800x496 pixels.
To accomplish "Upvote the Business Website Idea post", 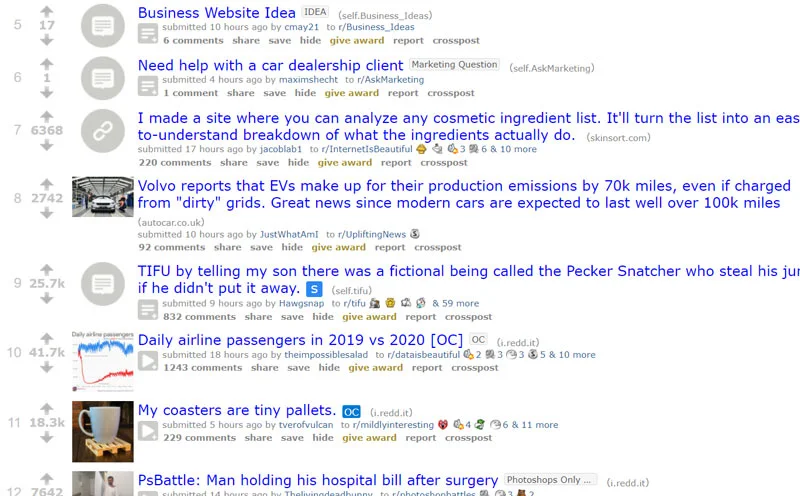I will tap(46, 11).
